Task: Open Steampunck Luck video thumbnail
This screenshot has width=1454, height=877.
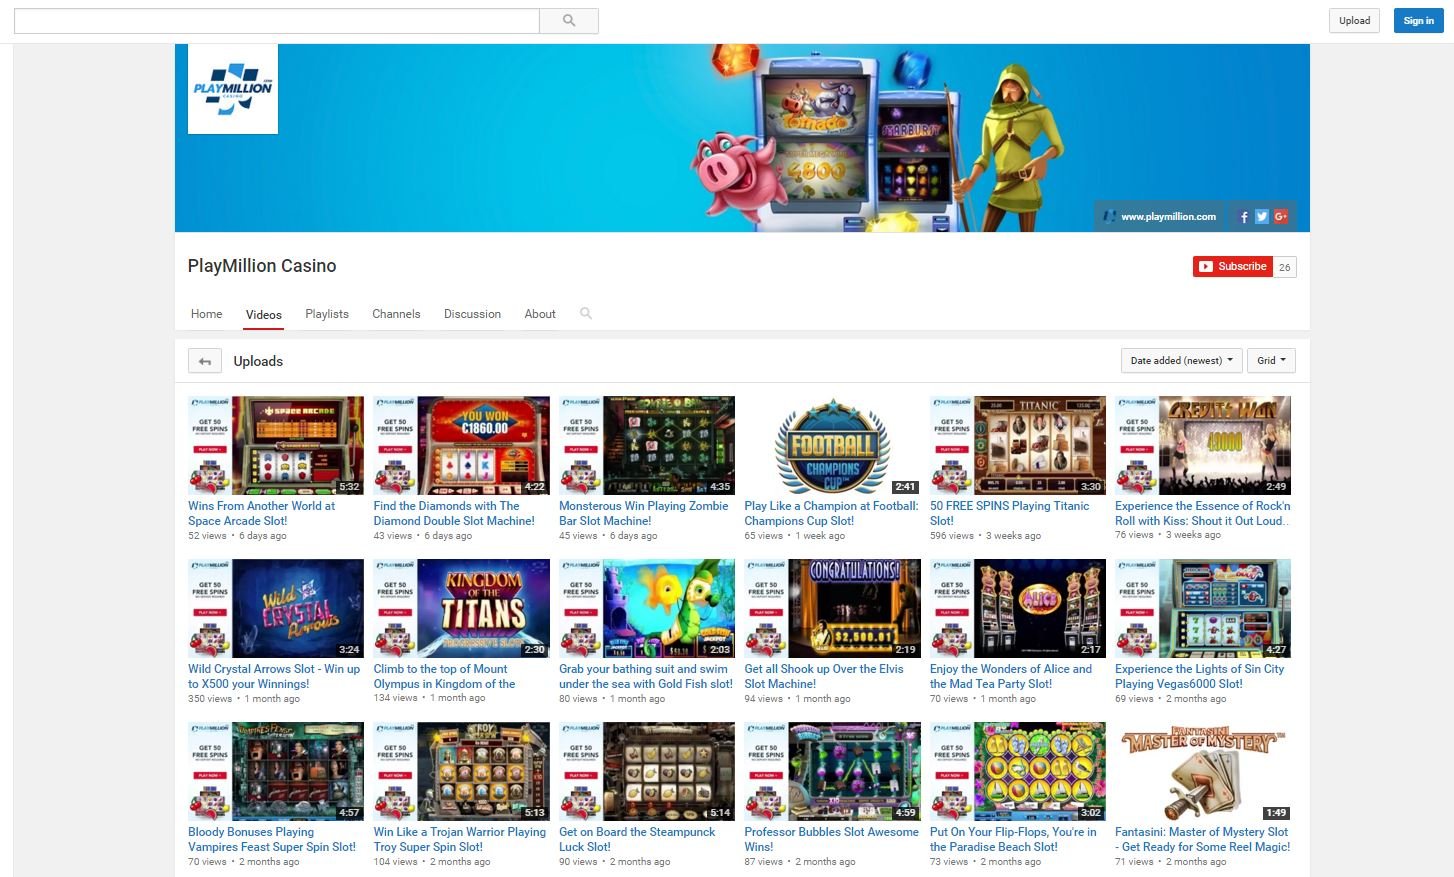Action: pyautogui.click(x=647, y=771)
